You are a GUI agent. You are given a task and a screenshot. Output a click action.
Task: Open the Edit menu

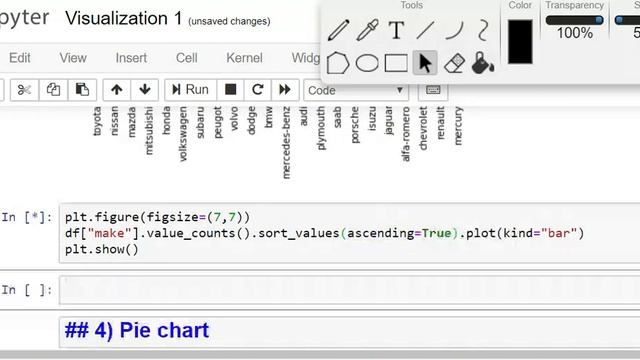tap(20, 58)
